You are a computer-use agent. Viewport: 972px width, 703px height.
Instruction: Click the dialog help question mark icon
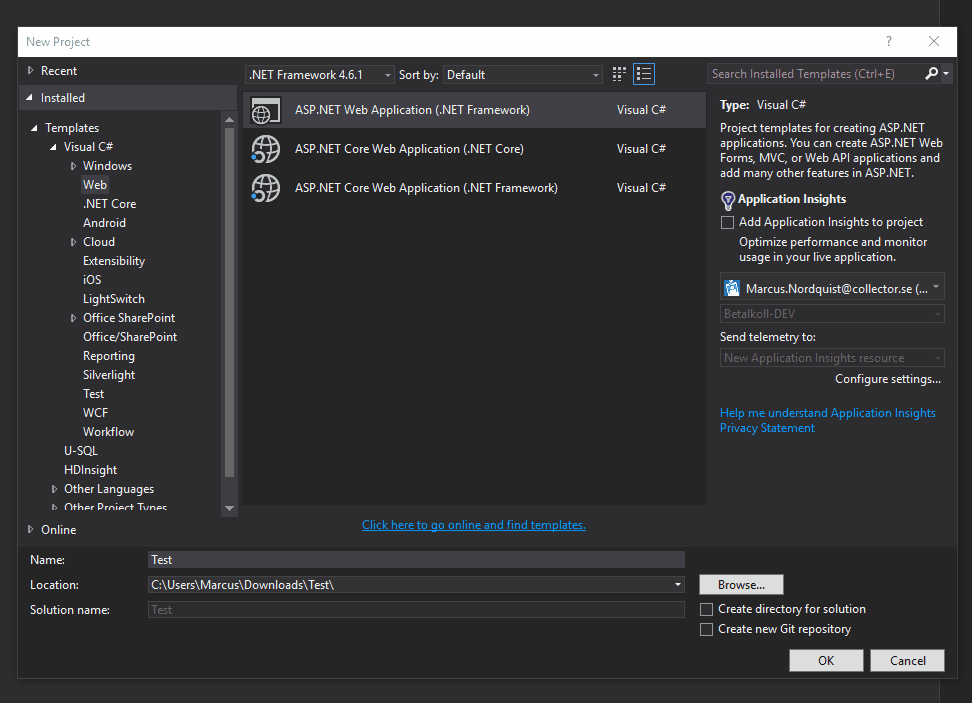(888, 41)
